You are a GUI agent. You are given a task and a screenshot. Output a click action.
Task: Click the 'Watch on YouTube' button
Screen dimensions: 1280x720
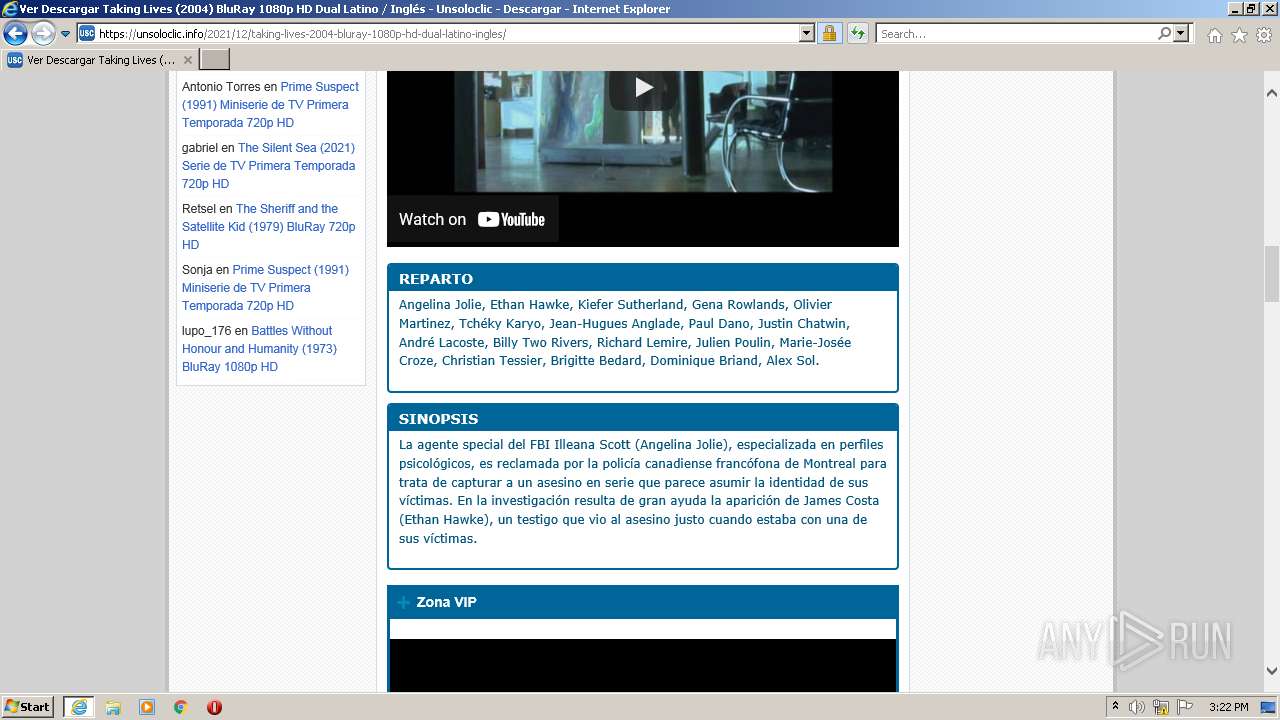472,219
